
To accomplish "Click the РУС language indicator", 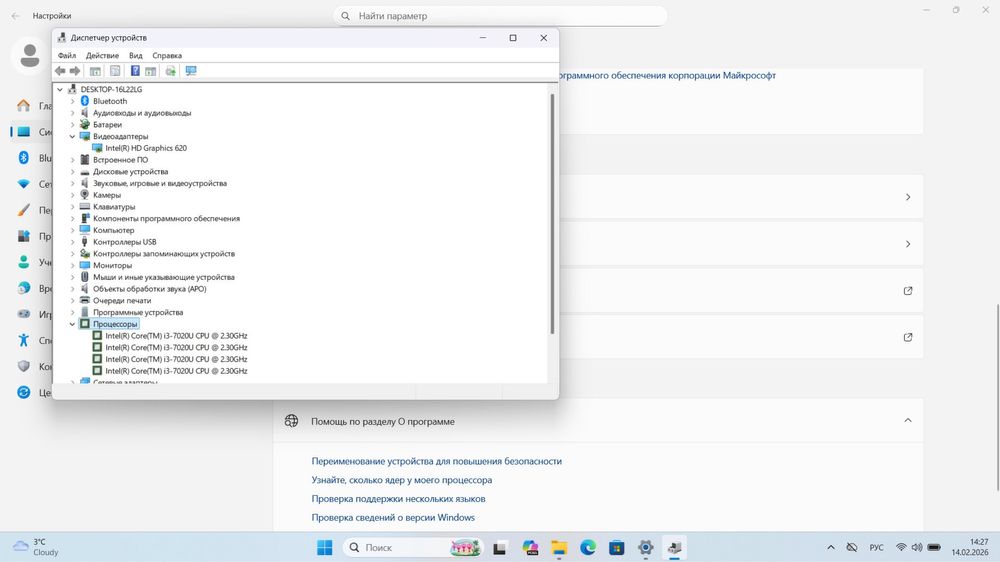I will click(x=876, y=547).
